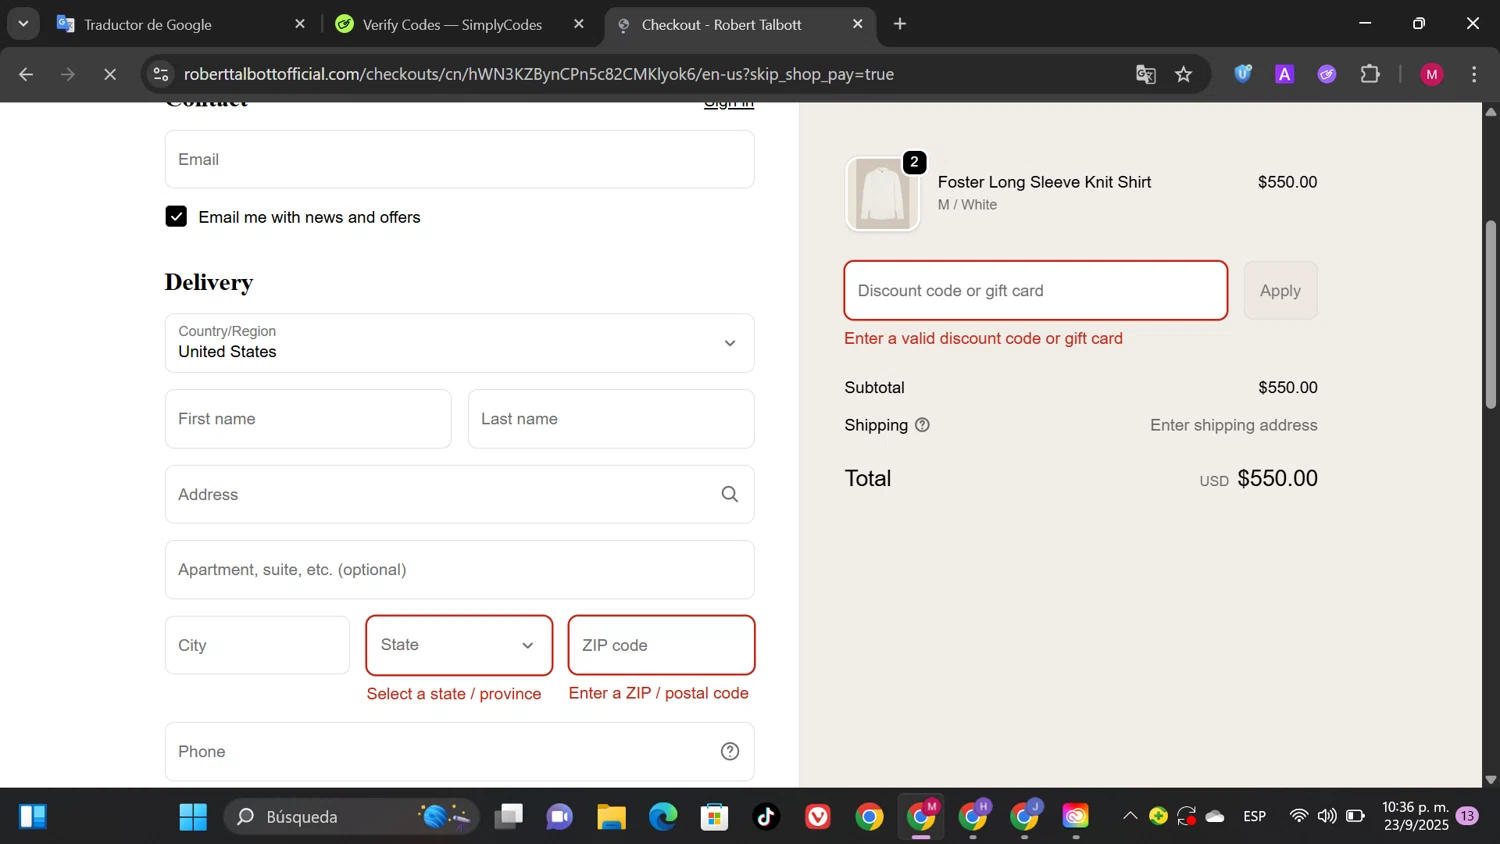1500x844 pixels.
Task: Uncheck Email me with news and offers
Action: (x=176, y=217)
